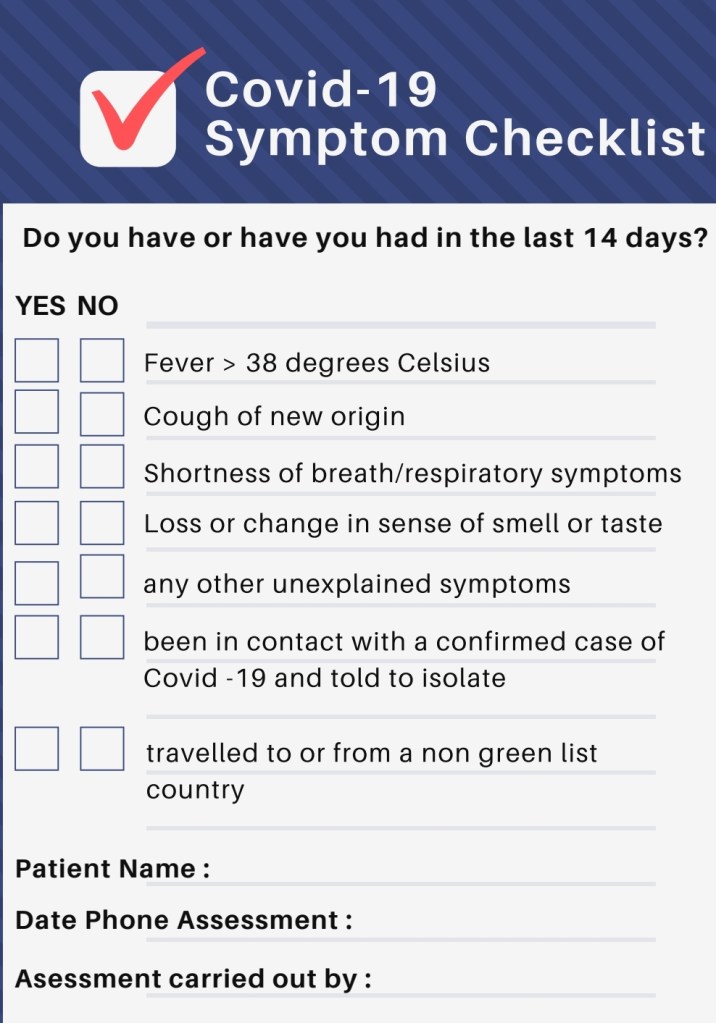Check NO for Fever > 38 degrees

[x=102, y=361]
